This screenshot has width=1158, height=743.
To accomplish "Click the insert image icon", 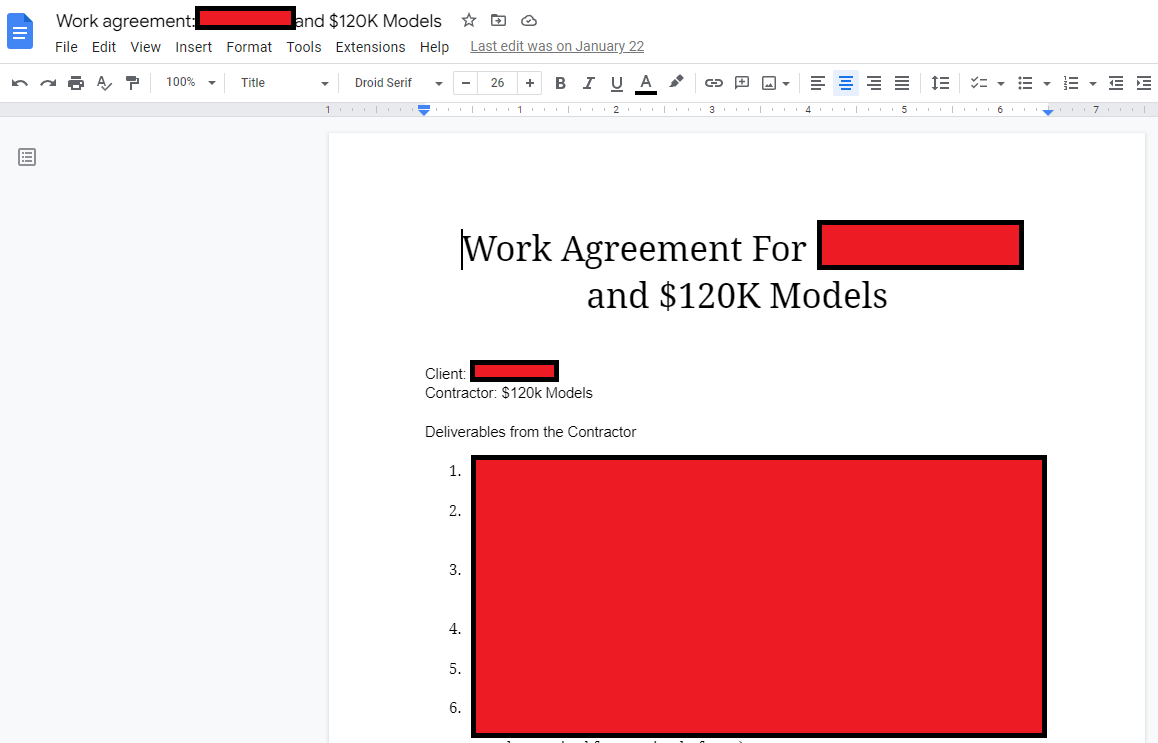I will [x=769, y=83].
